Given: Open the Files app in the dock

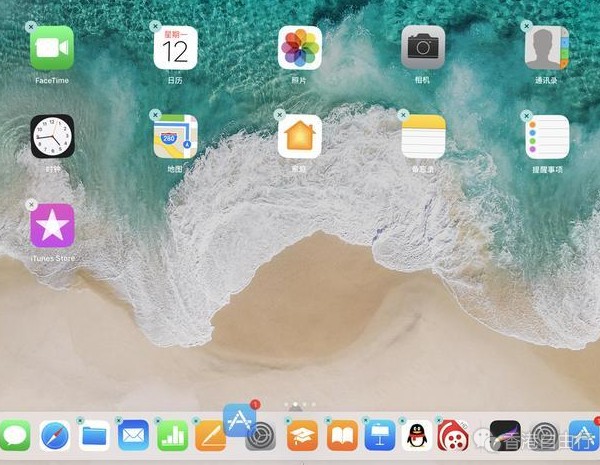Looking at the screenshot, I should [94, 435].
